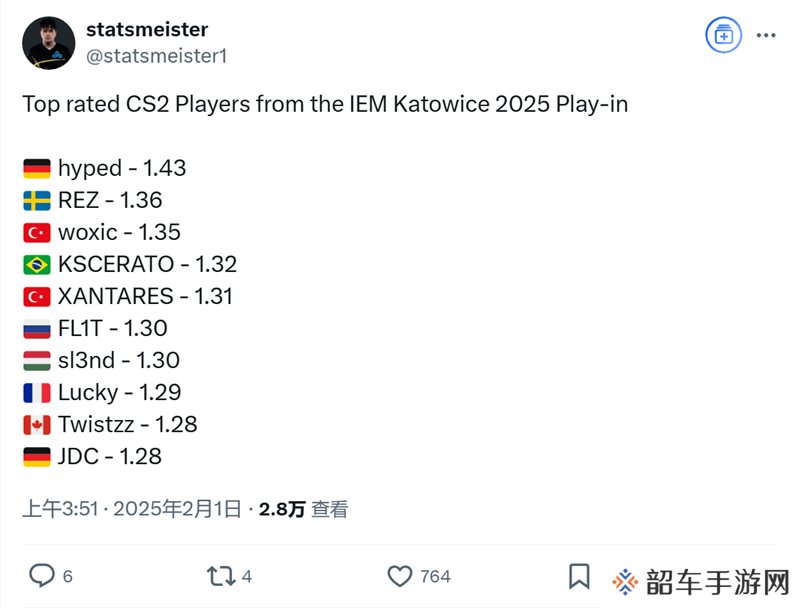This screenshot has height=608, width=800.
Task: Open the three-dot more options menu
Action: coord(766,35)
